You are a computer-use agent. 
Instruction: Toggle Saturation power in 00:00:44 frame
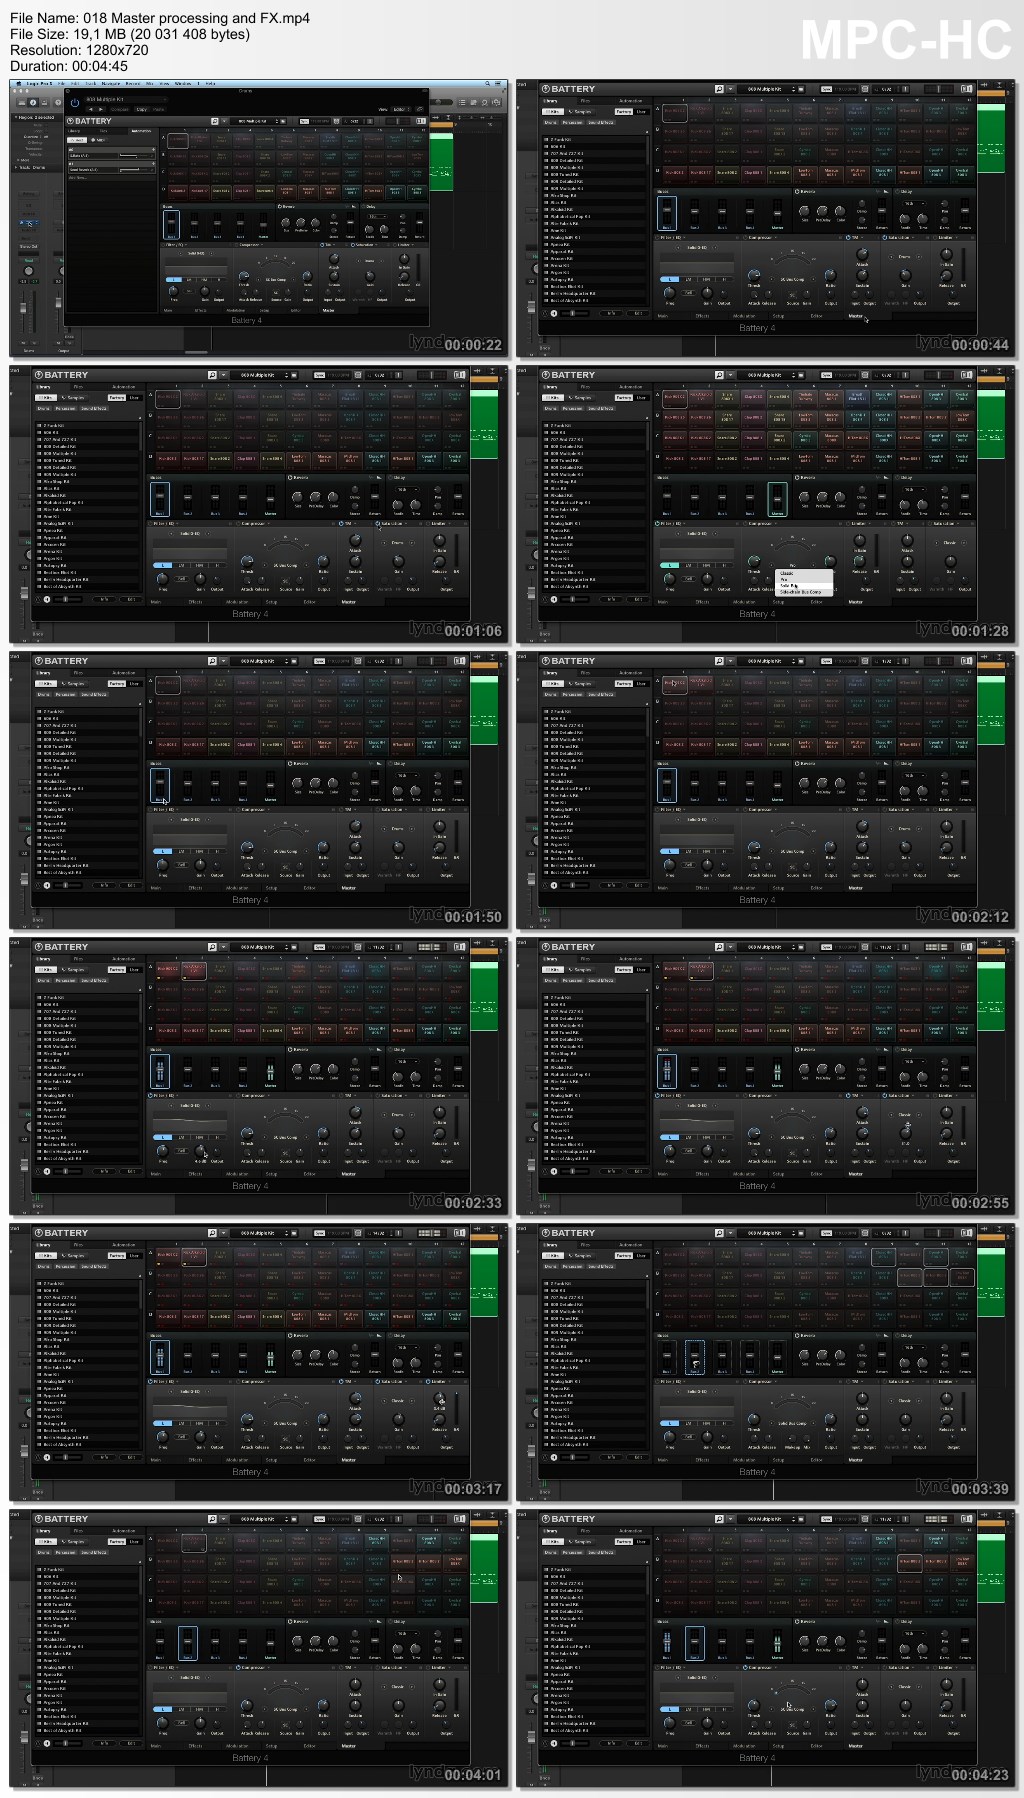tap(883, 237)
